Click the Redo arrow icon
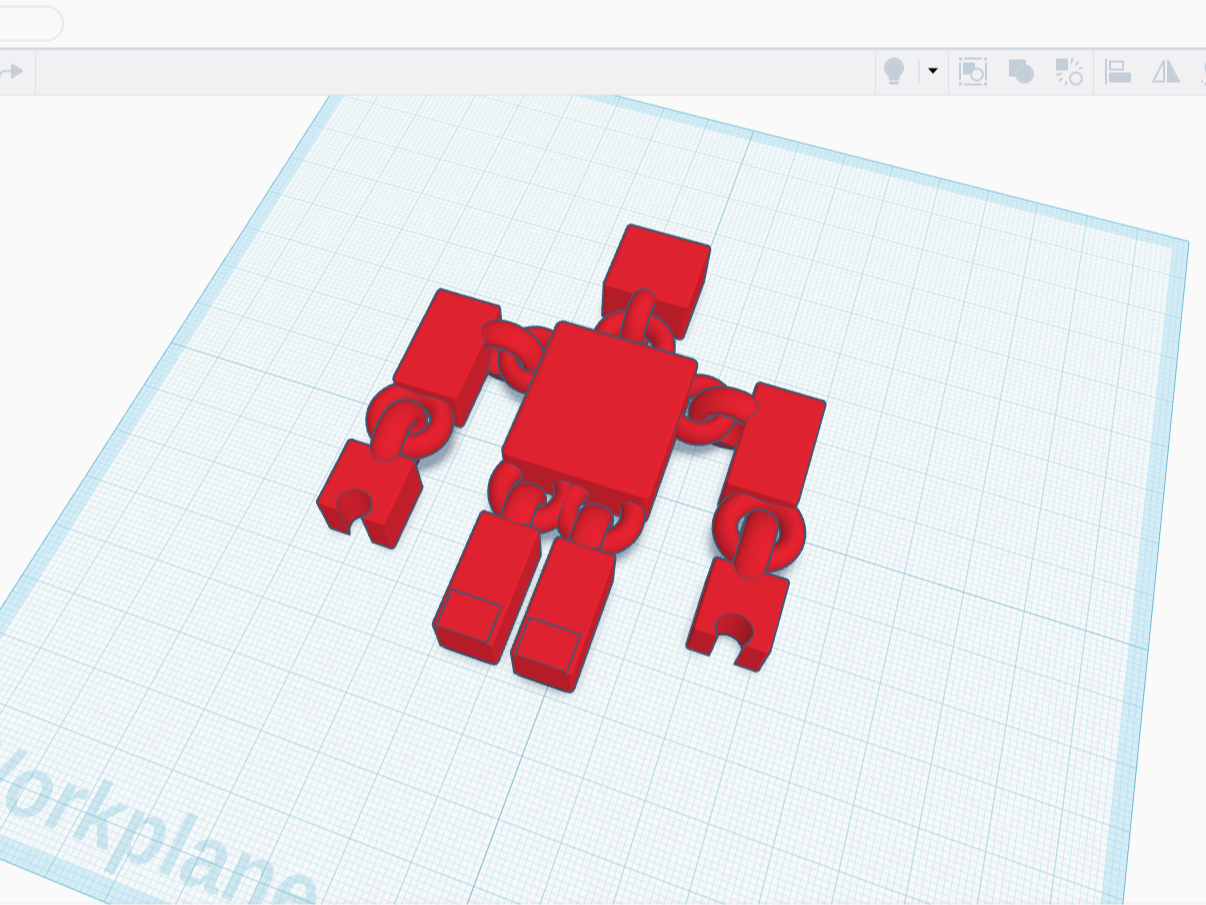The width and height of the screenshot is (1206, 905). (x=11, y=72)
